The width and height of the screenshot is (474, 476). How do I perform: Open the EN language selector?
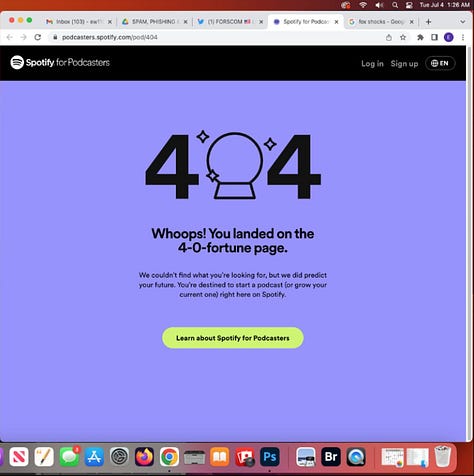(x=440, y=63)
